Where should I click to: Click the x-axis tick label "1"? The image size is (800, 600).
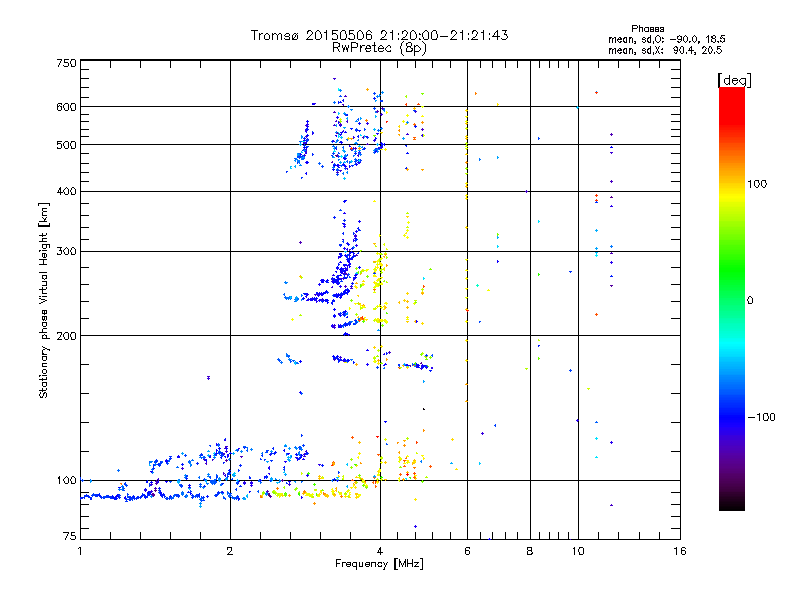(x=80, y=551)
